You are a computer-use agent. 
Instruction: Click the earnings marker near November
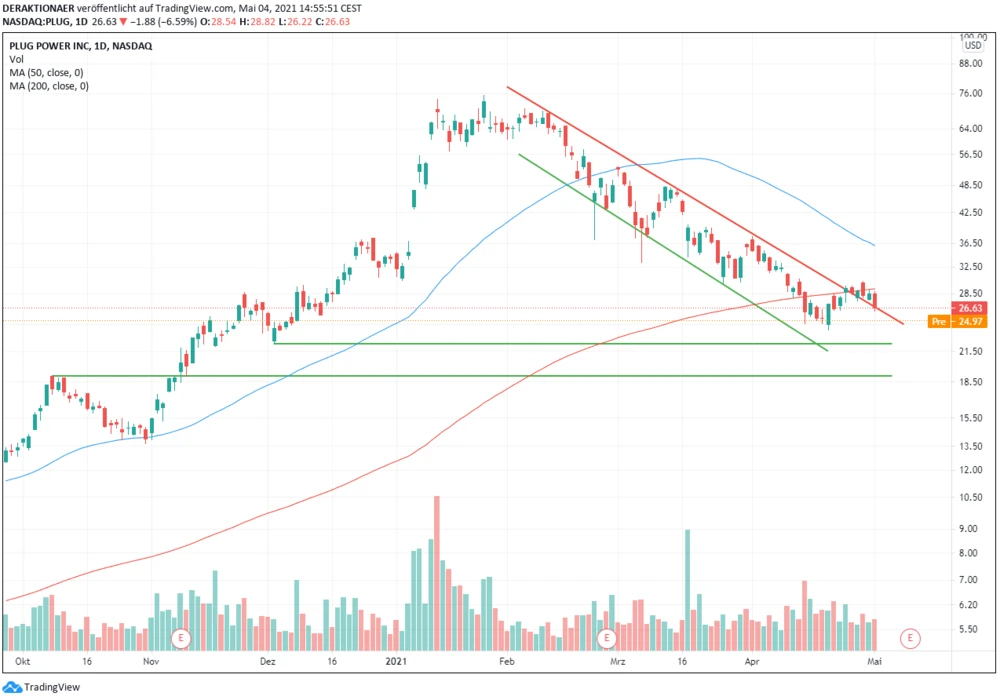click(181, 637)
